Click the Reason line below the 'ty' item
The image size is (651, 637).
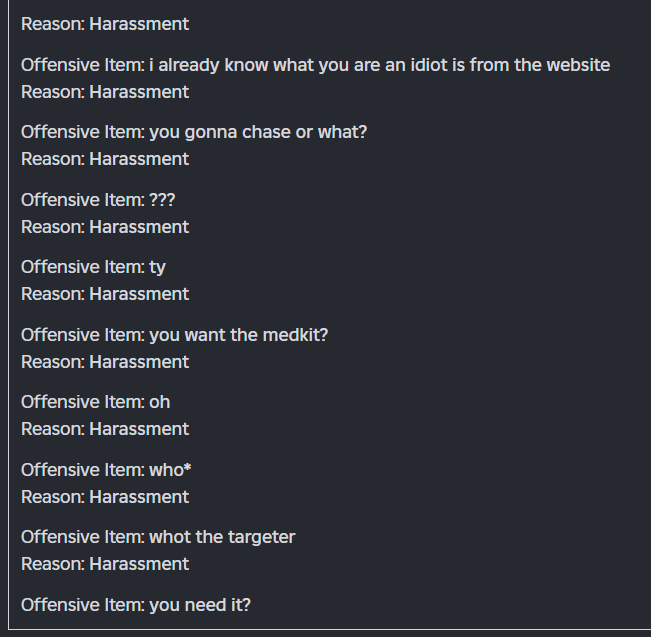(x=105, y=294)
